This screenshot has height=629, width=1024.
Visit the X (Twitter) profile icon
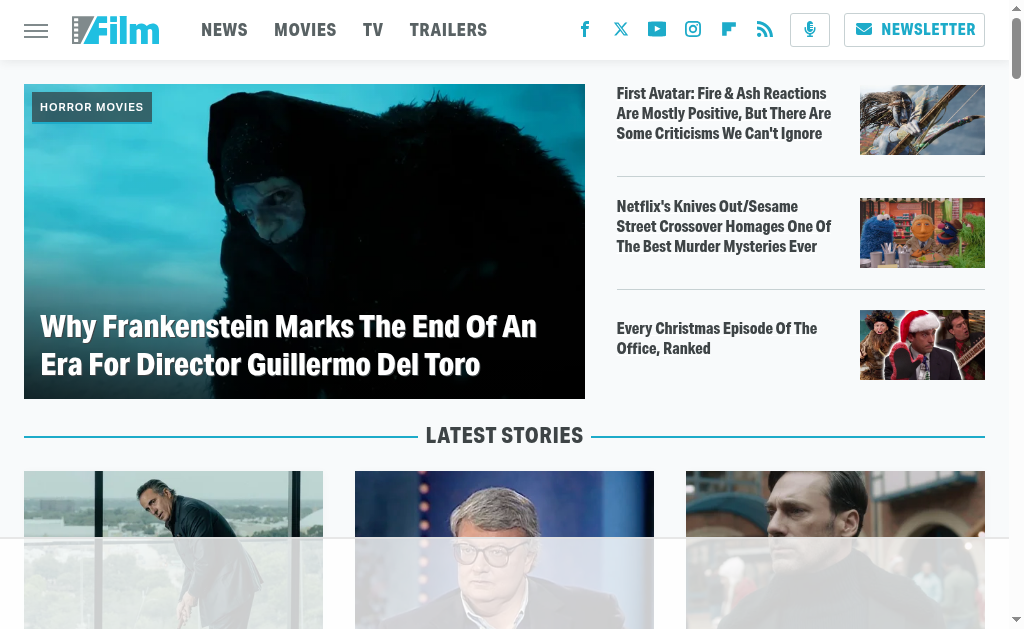point(621,29)
